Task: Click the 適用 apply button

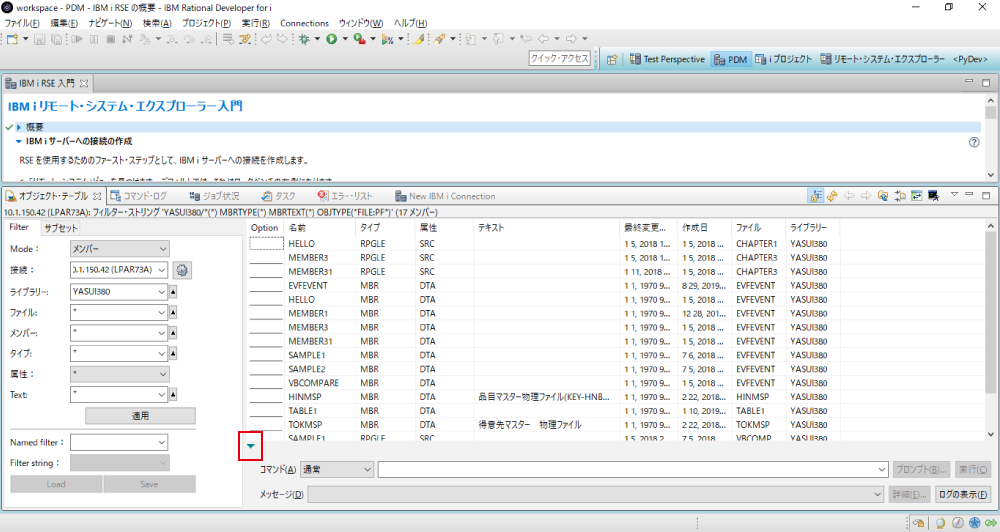Action: pos(140,416)
